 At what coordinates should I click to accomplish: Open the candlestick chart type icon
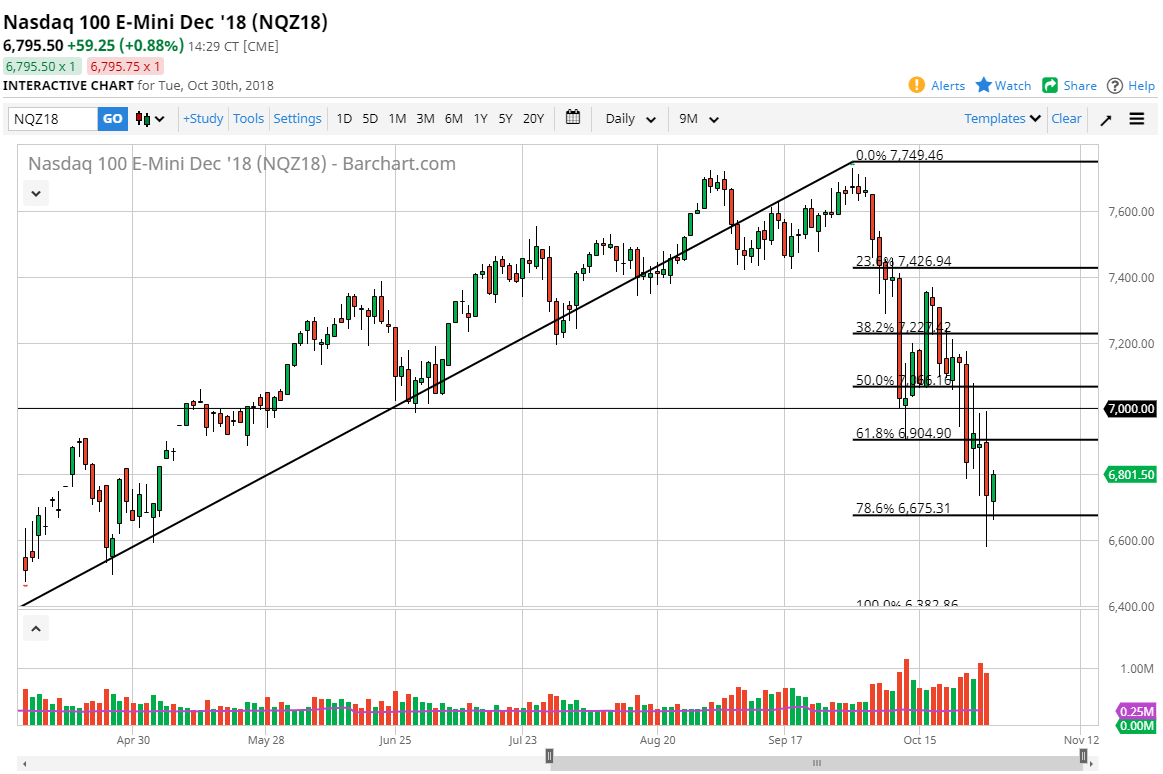coord(144,118)
